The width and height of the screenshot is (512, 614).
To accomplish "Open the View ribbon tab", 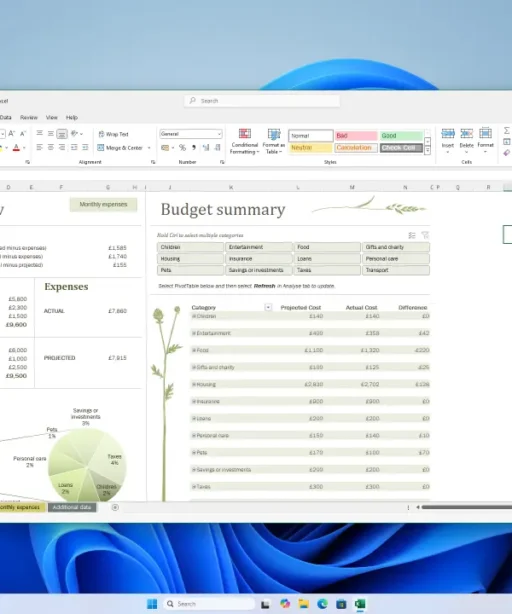I will coord(52,117).
